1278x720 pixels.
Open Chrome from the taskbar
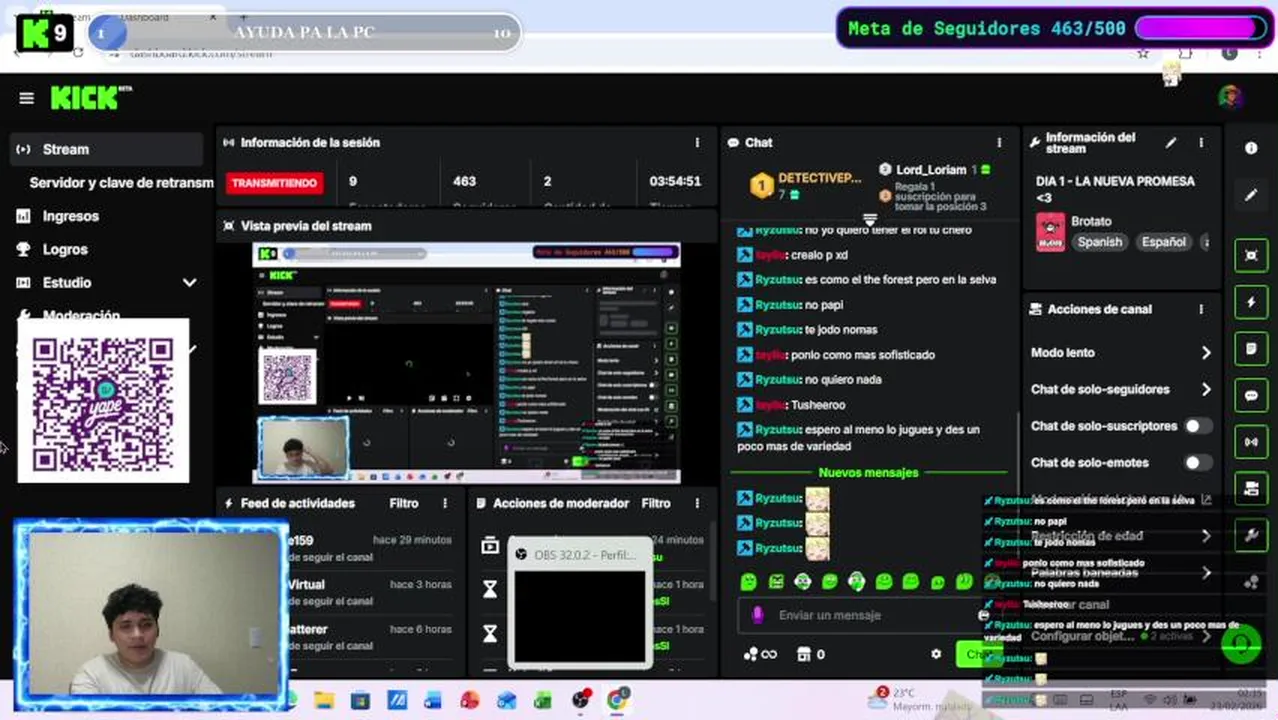click(617, 699)
